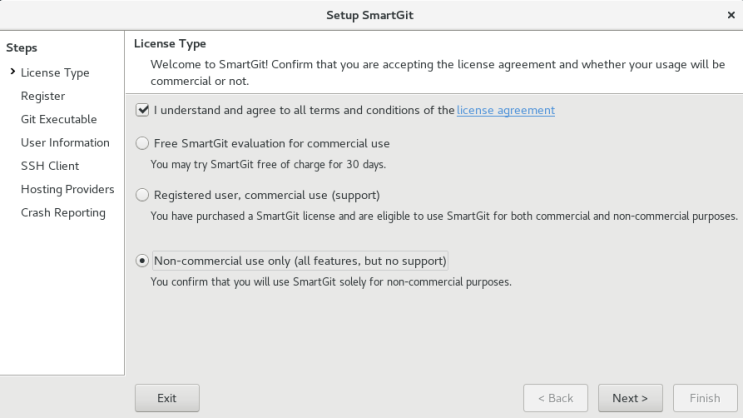The width and height of the screenshot is (743, 418).
Task: Select the SSH Client step
Action: click(x=50, y=166)
